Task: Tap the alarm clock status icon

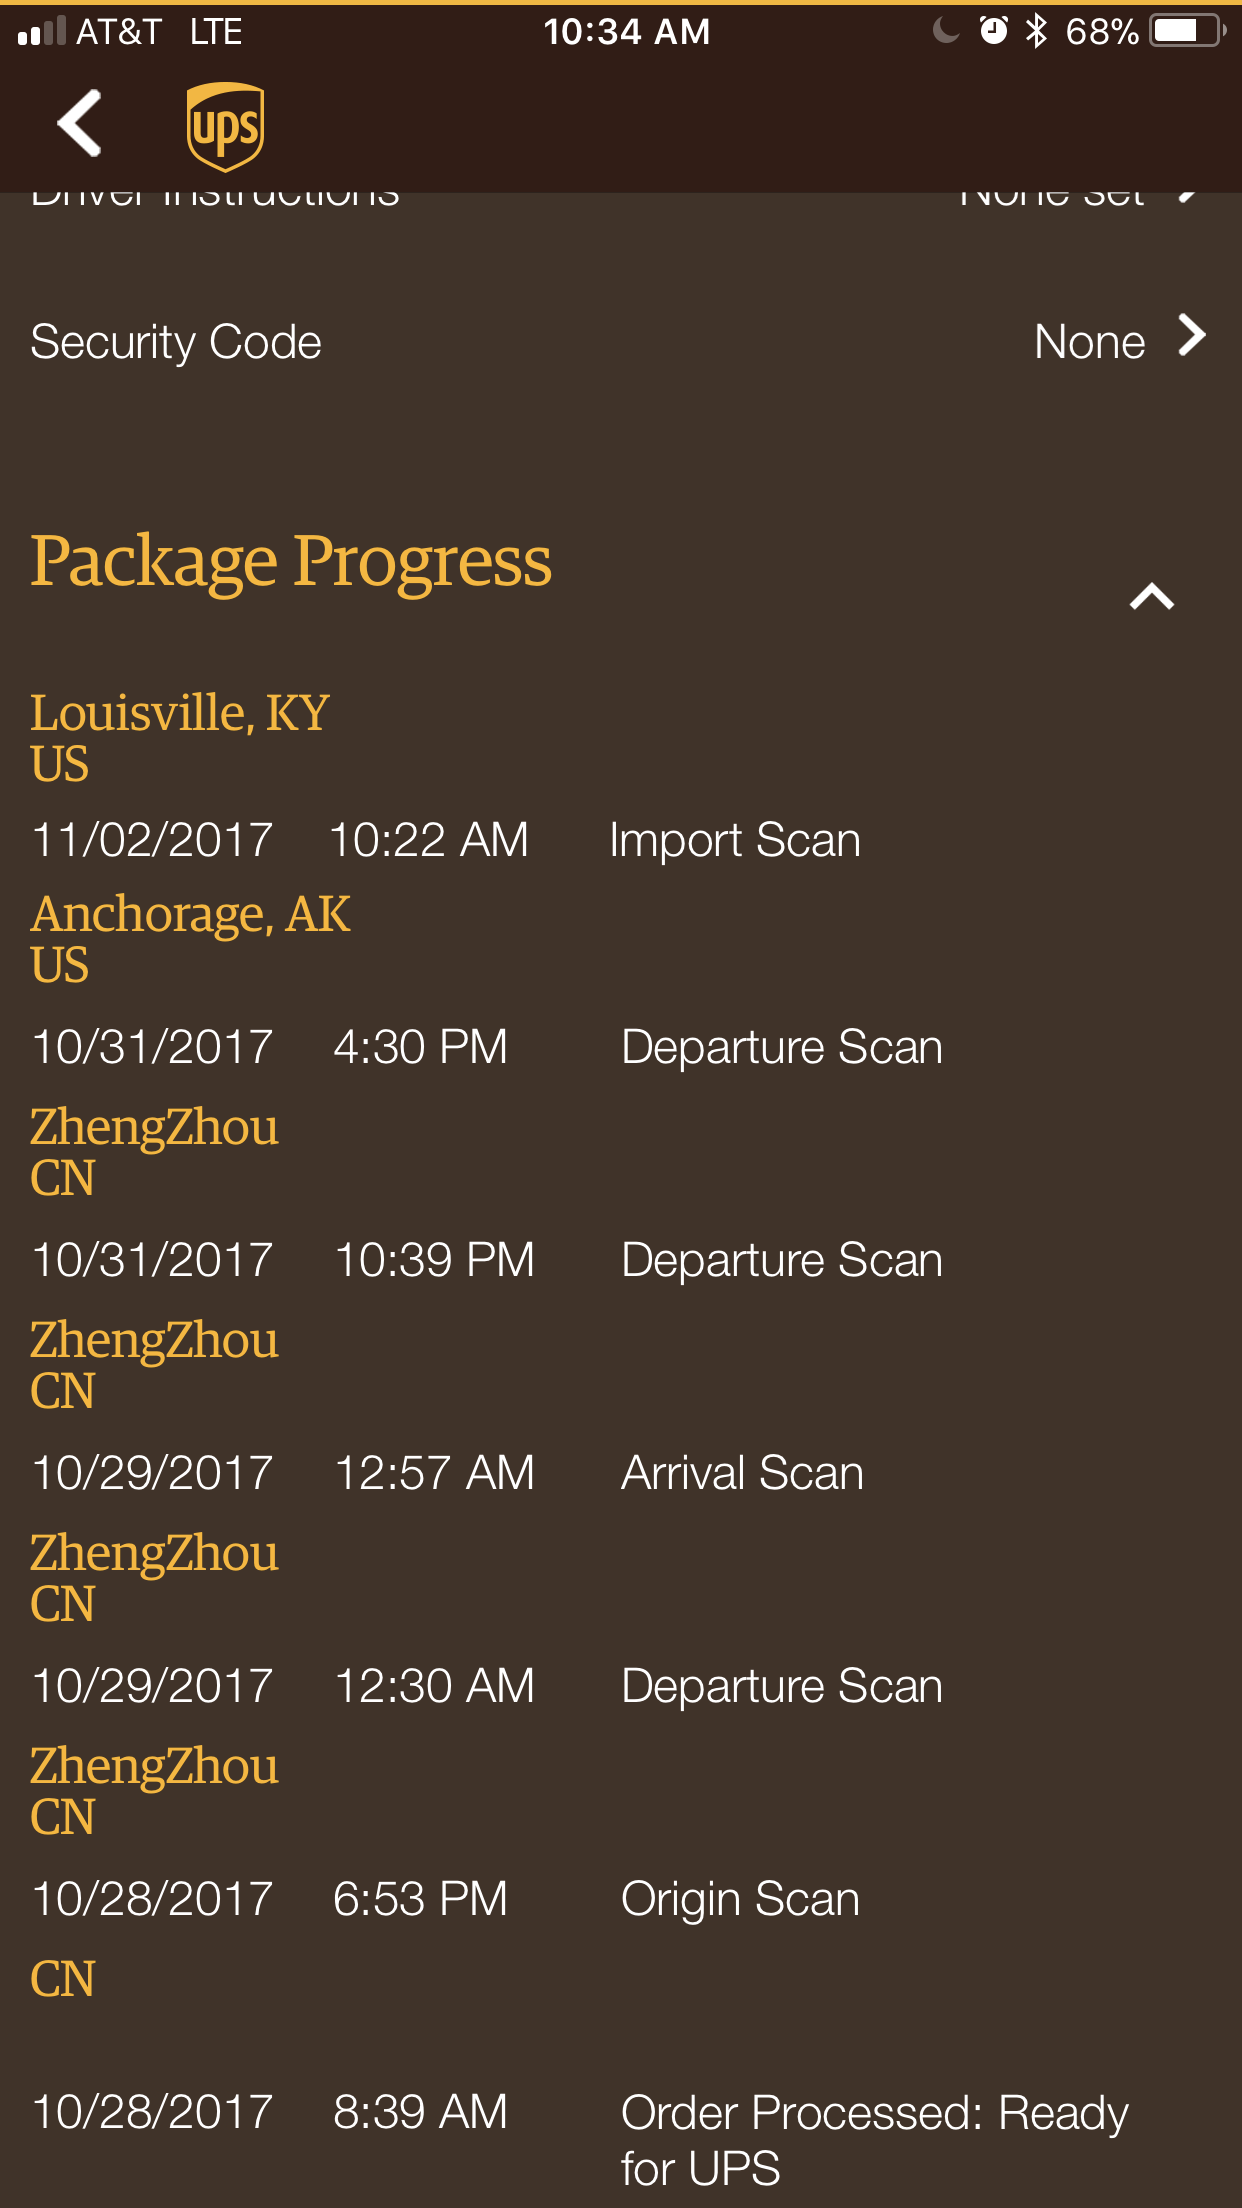Action: tap(993, 31)
